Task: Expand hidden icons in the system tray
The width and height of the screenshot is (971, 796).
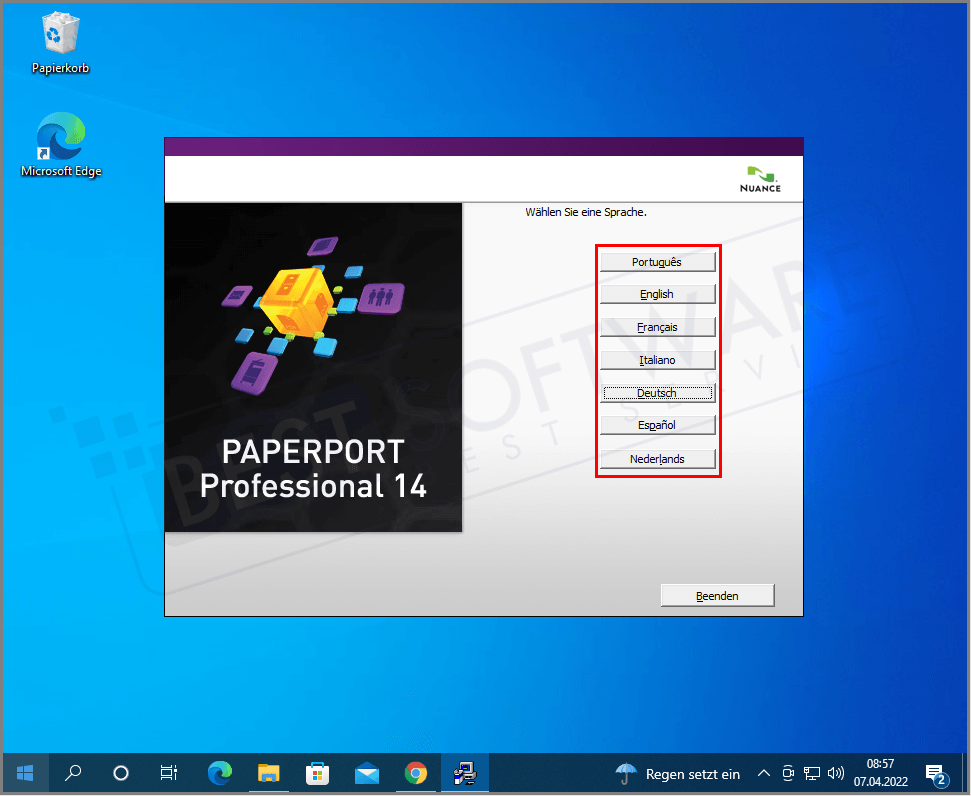Action: click(x=763, y=772)
